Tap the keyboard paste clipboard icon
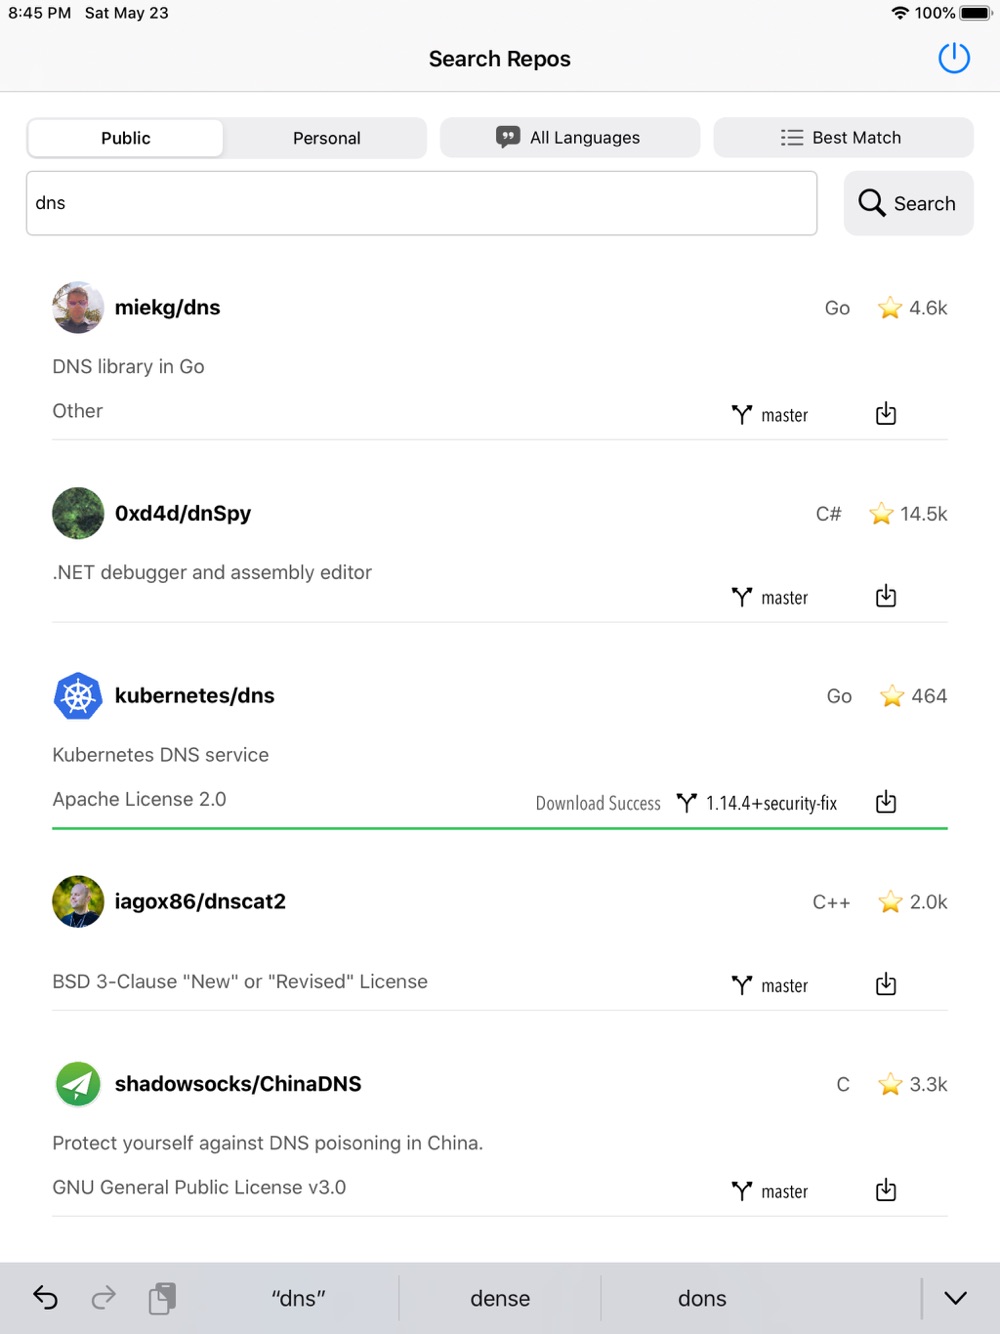Screen dimensions: 1000x1334 [x=162, y=1298]
